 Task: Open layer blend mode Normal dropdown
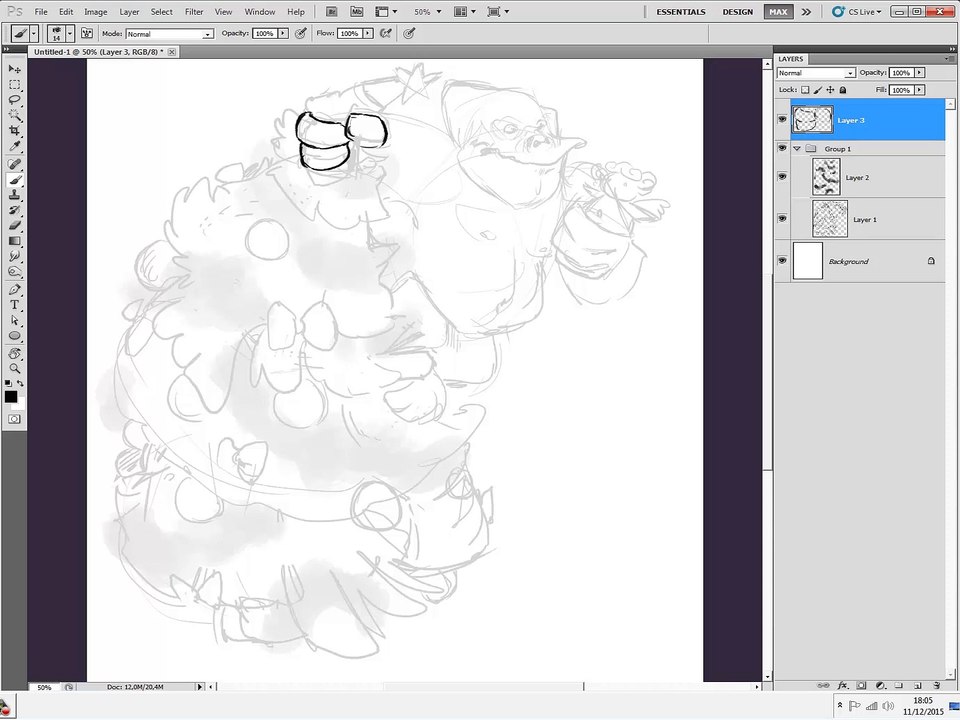pyautogui.click(x=816, y=73)
